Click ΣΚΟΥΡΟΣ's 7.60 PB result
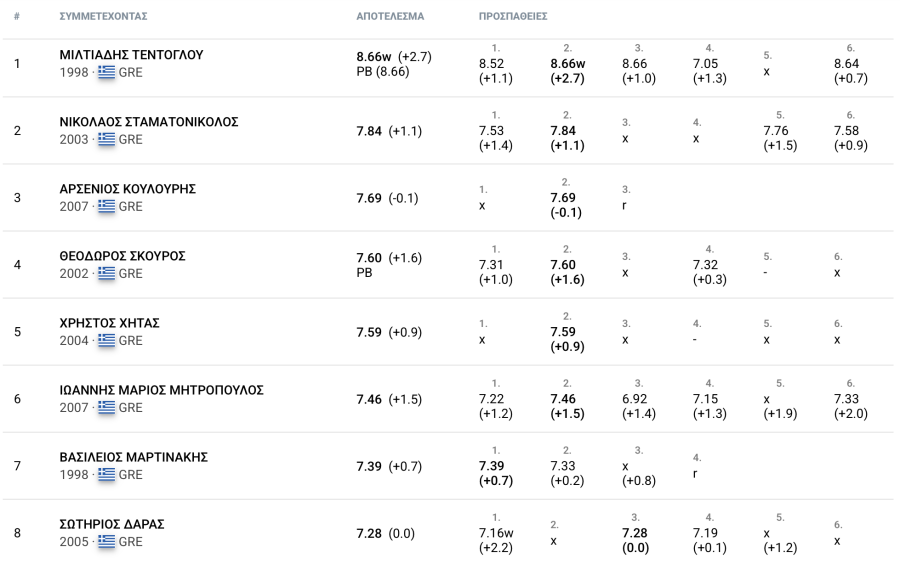Screen dimensions: 900x564 369,258
